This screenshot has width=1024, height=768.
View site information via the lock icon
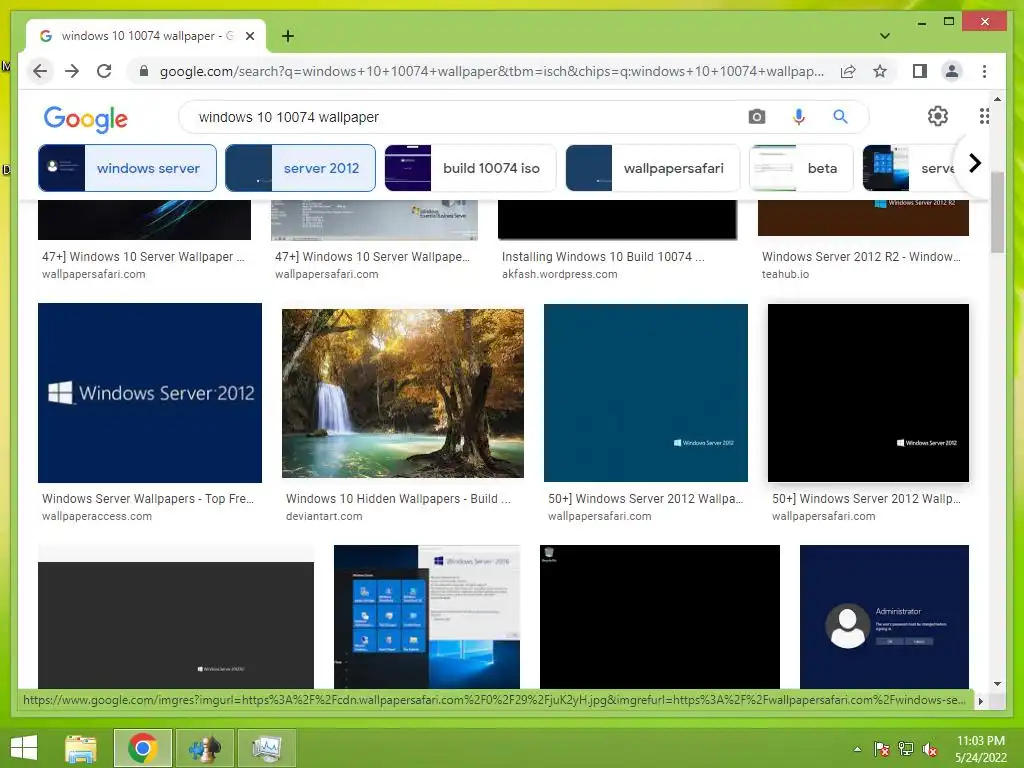pos(144,71)
